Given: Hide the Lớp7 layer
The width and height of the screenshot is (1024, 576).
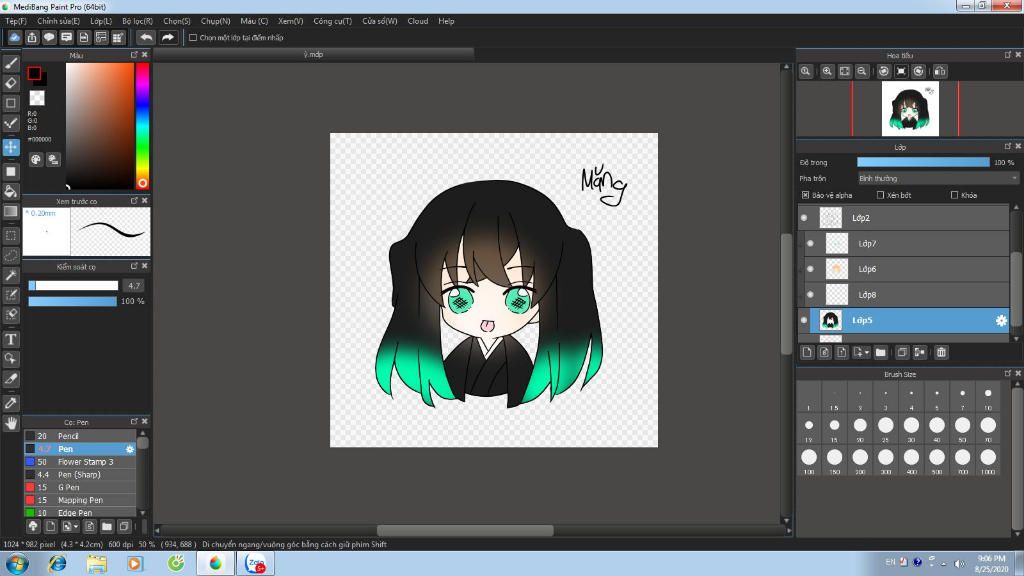Looking at the screenshot, I should (810, 244).
